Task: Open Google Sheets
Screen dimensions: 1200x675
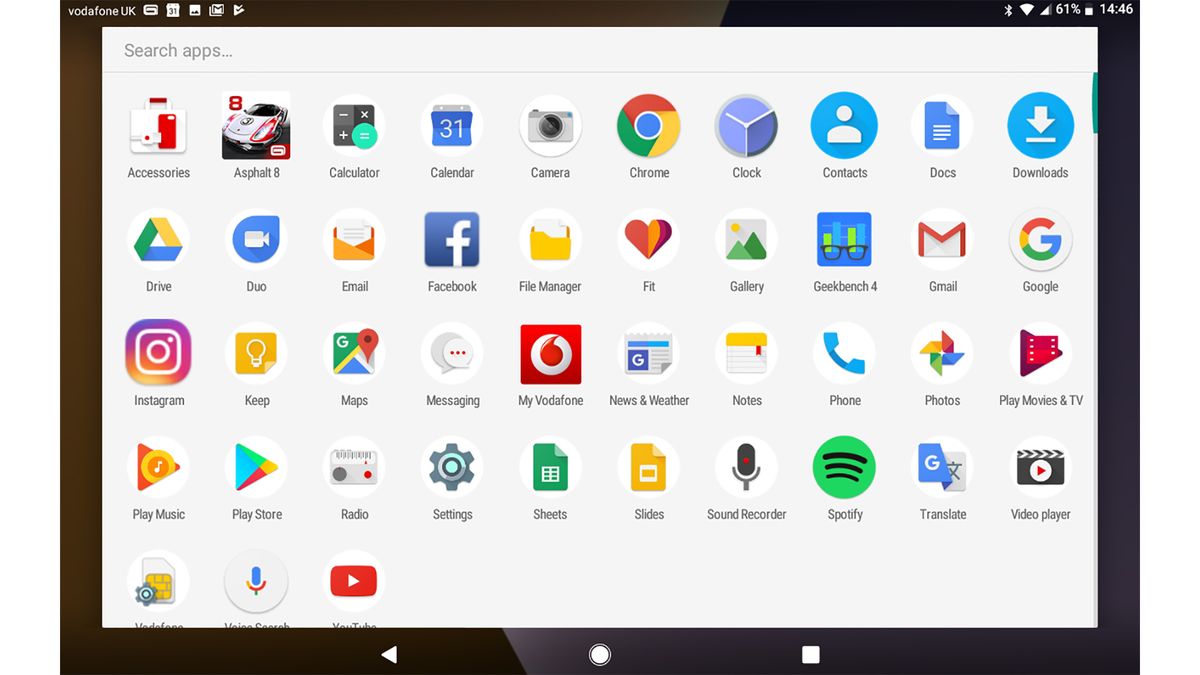Action: tap(550, 467)
